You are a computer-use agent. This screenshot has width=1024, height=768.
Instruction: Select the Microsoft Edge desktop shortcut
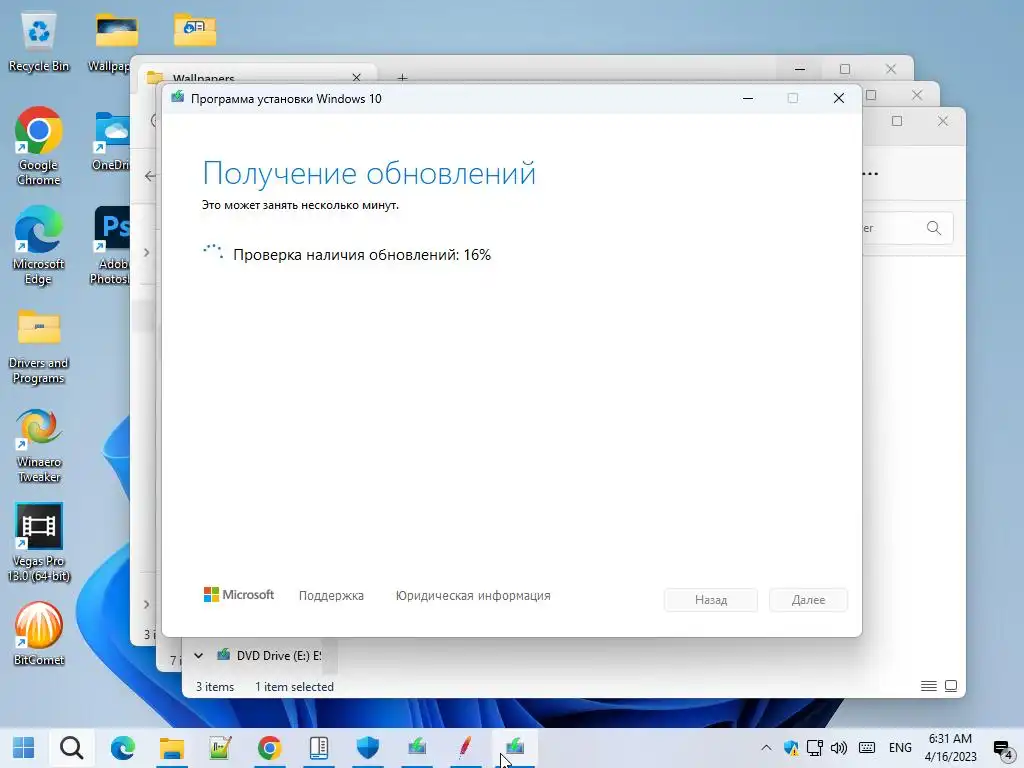(x=39, y=246)
